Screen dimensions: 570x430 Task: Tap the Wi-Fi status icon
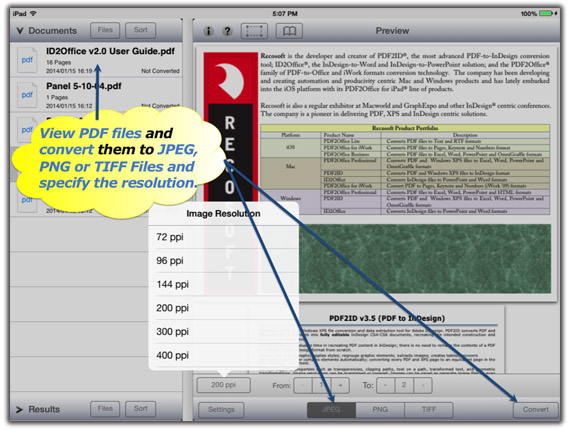coord(33,13)
